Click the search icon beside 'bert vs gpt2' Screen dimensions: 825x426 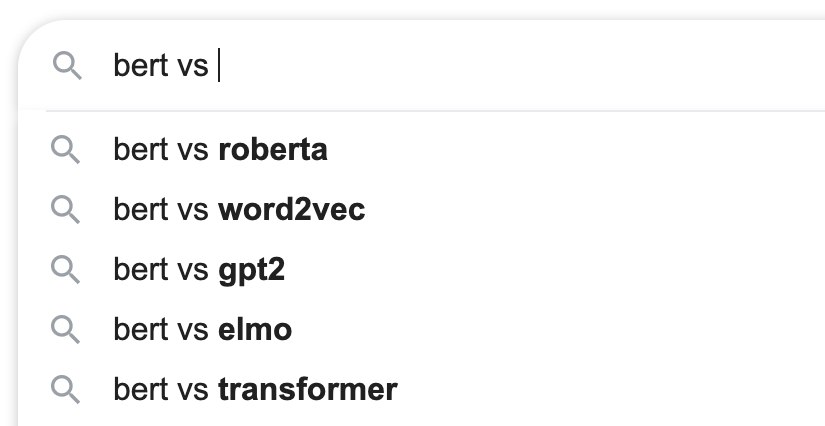point(66,270)
